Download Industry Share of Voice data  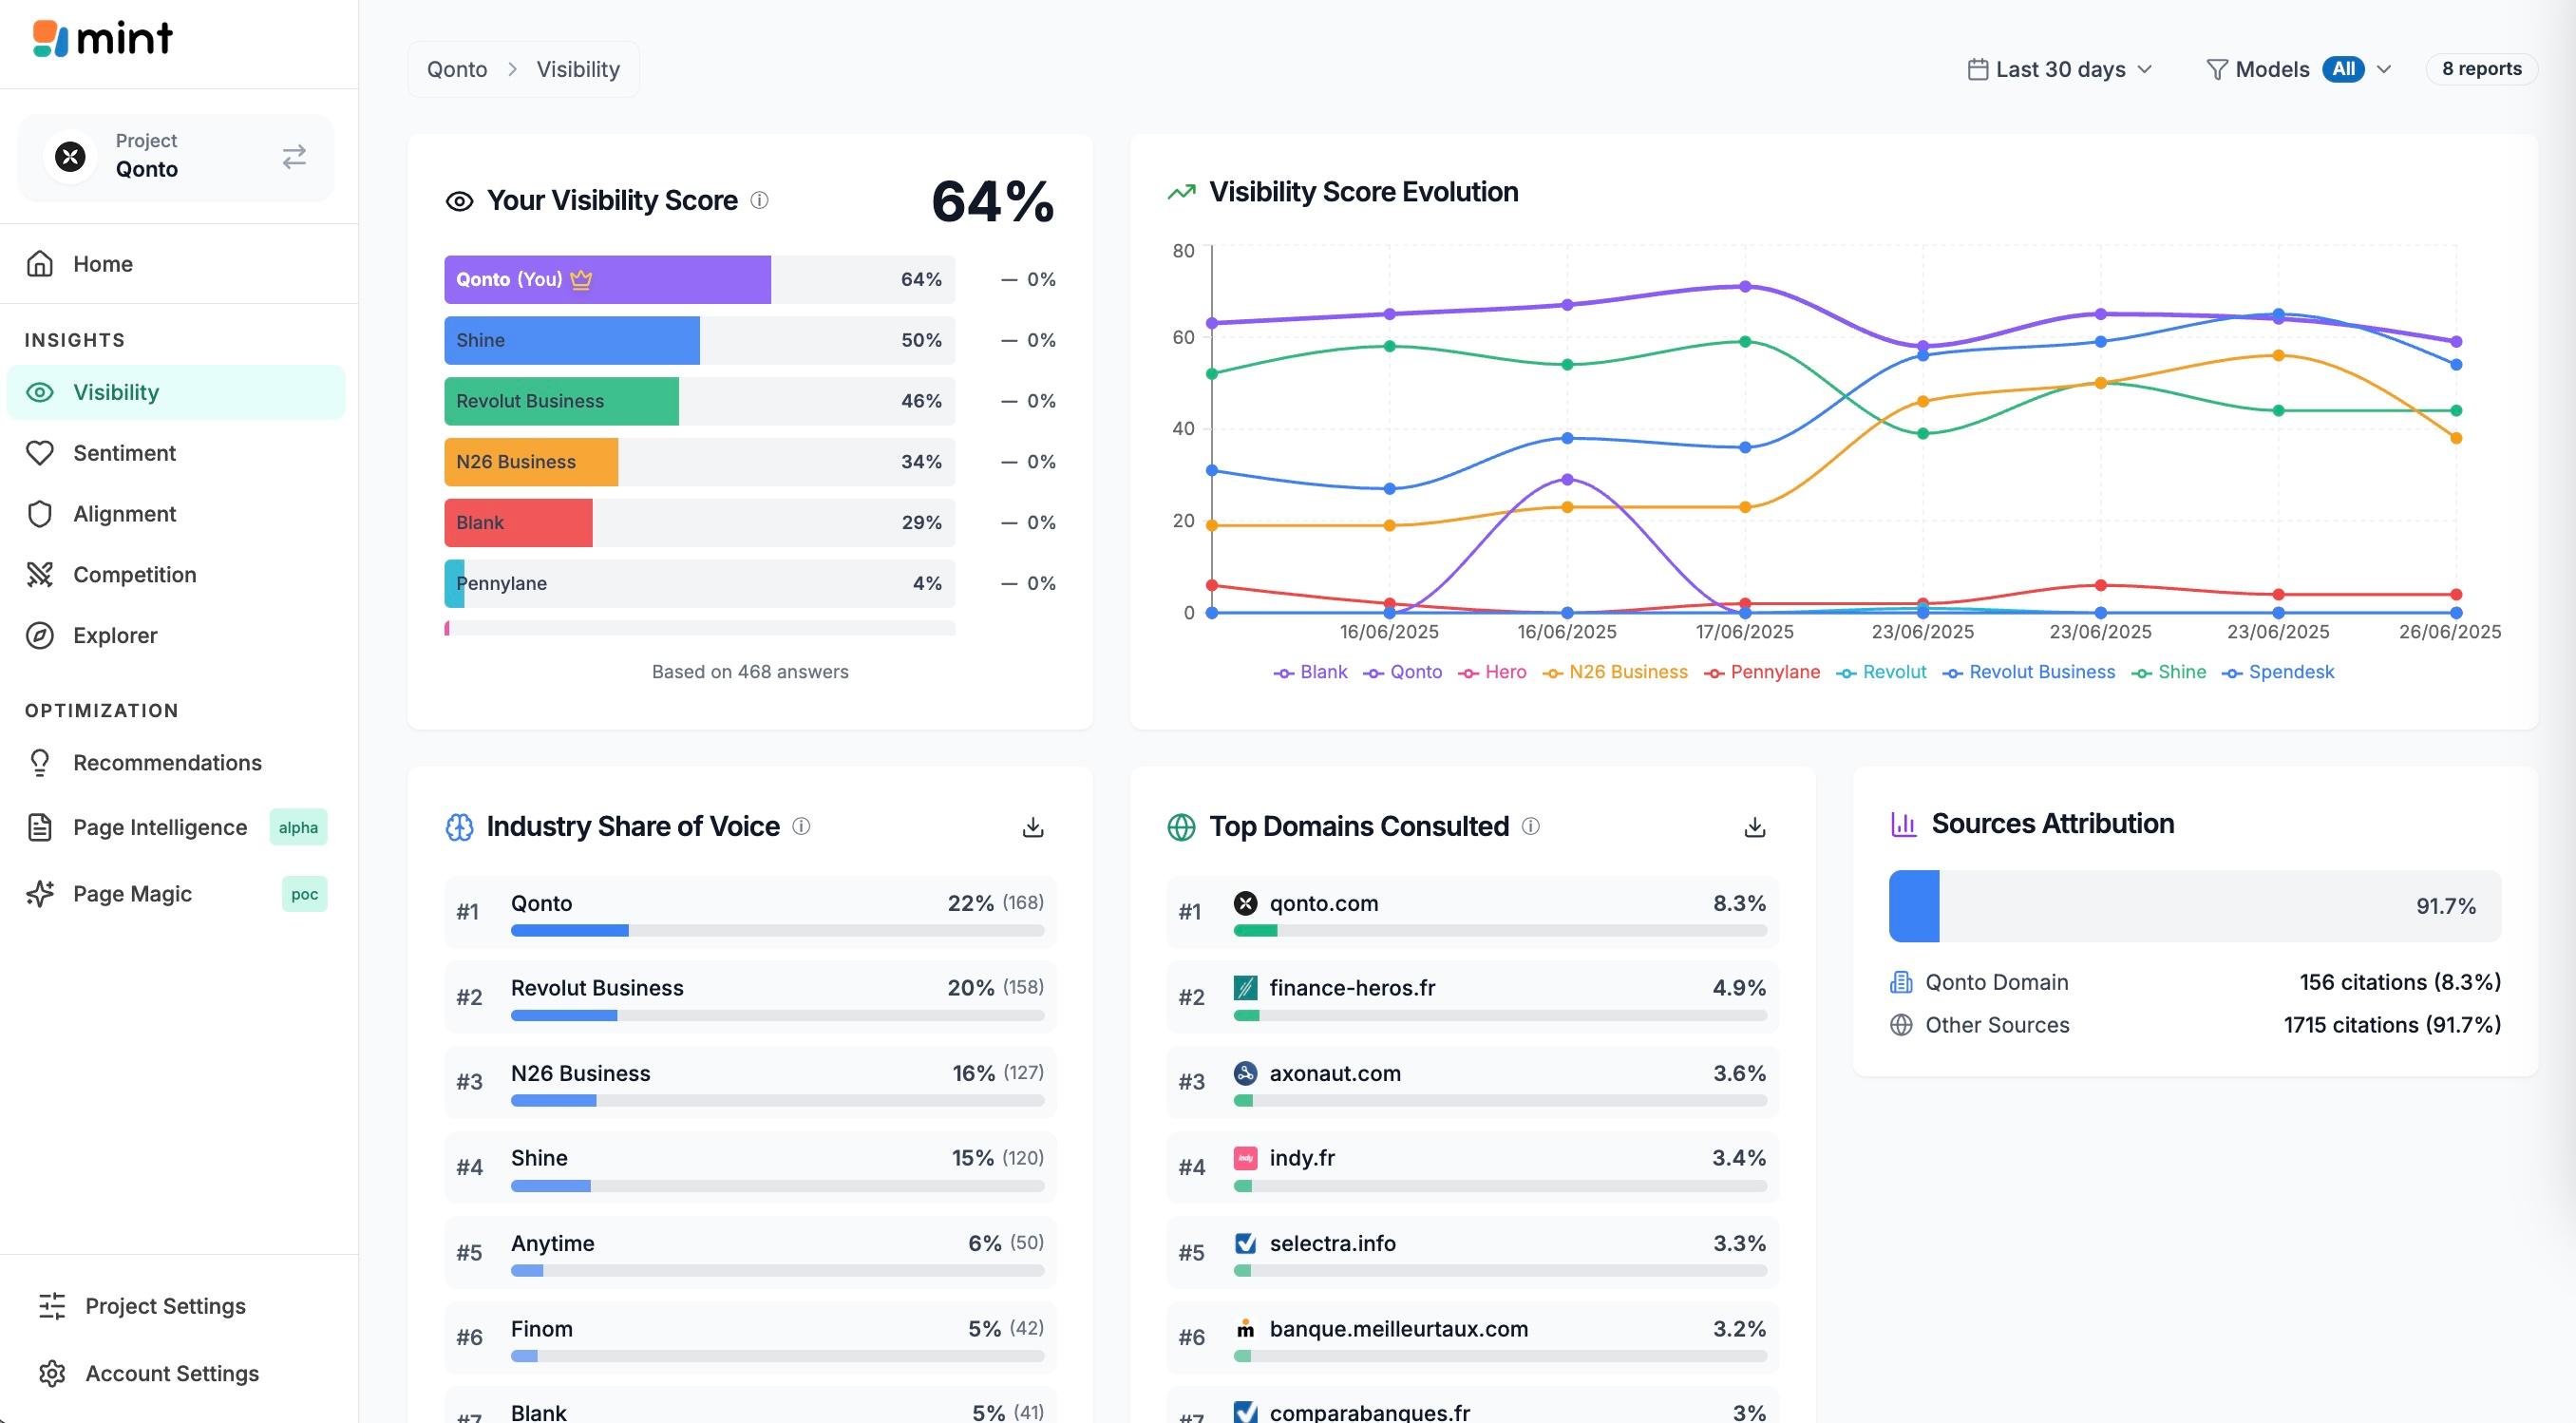1033,827
